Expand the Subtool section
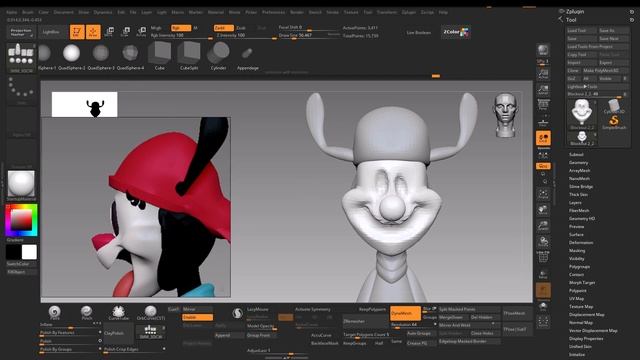The width and height of the screenshot is (640, 360). coord(576,155)
